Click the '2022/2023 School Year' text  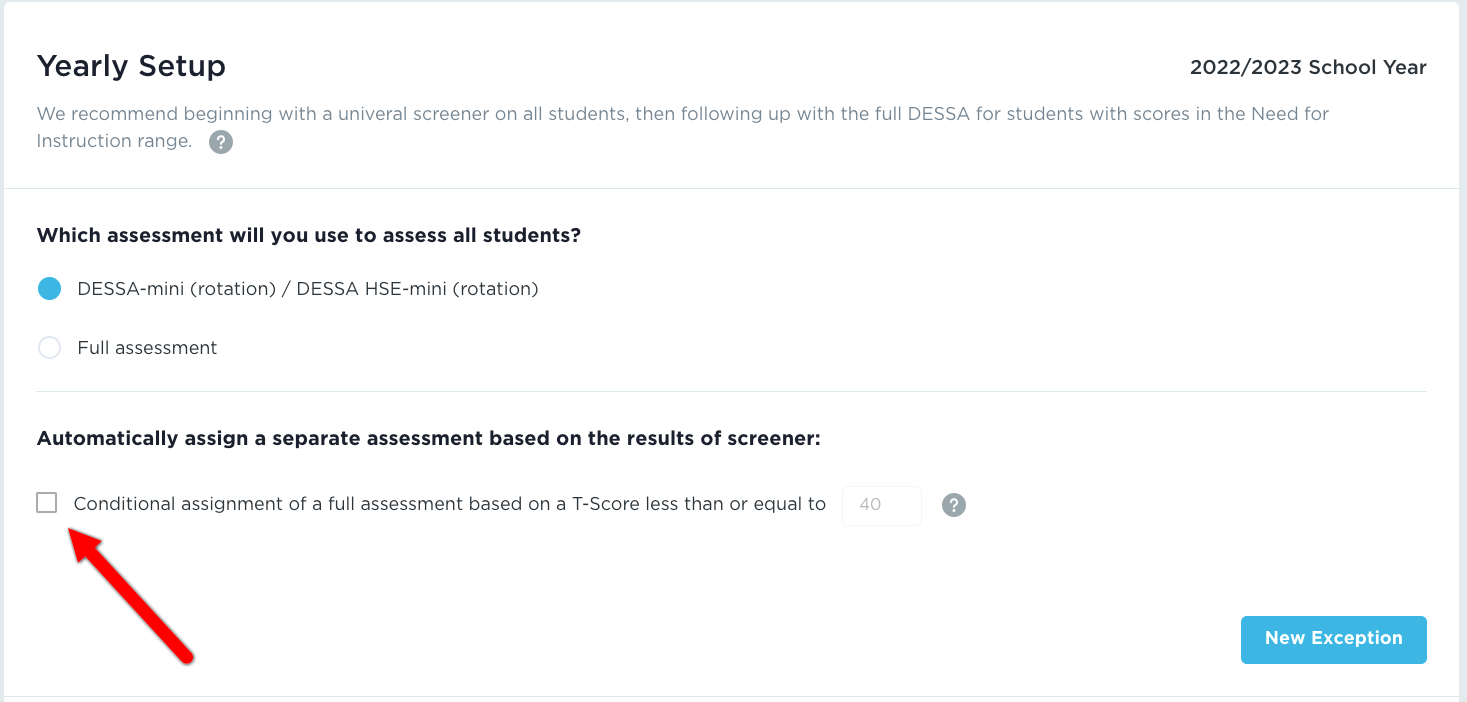1307,68
